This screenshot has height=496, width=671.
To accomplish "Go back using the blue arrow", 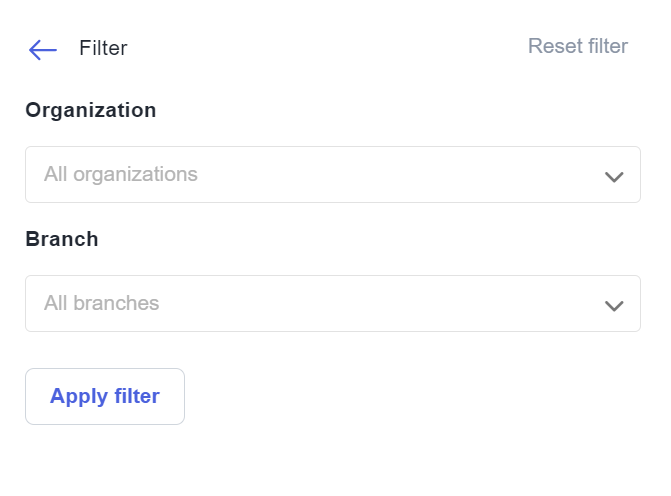I will pyautogui.click(x=43, y=49).
